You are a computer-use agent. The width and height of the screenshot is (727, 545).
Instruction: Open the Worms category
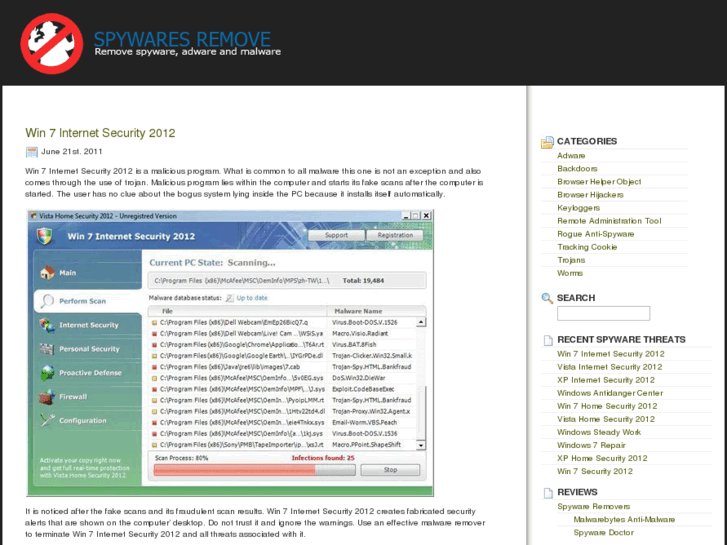pyautogui.click(x=570, y=273)
